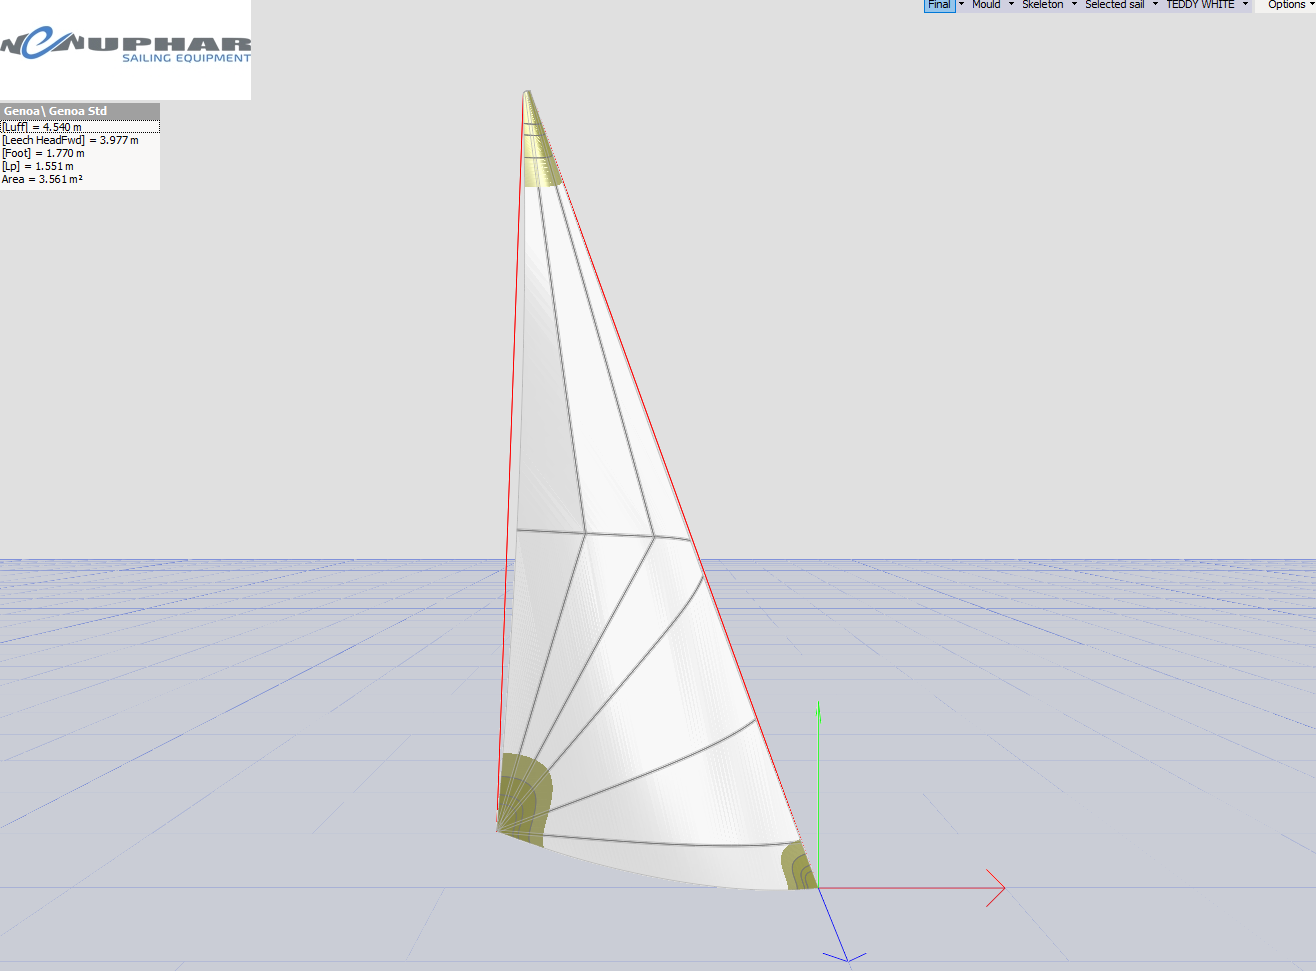Select the yellow head reinforcement patch
The height and width of the screenshot is (971, 1316).
(539, 160)
